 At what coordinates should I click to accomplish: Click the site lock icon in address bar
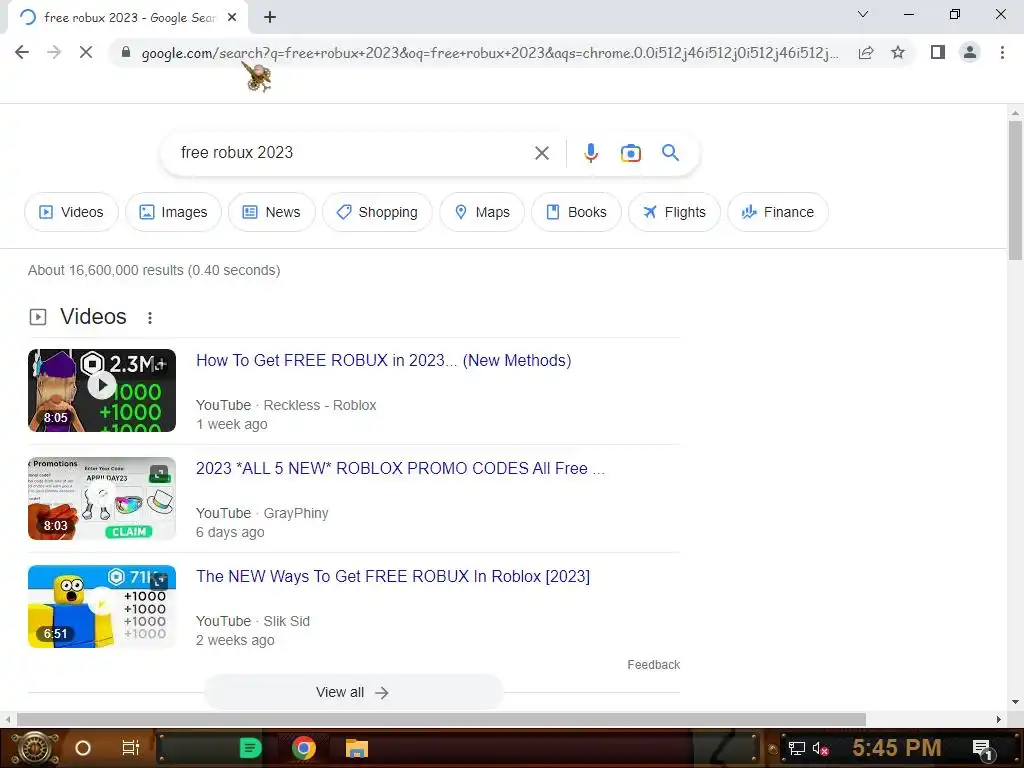126,52
